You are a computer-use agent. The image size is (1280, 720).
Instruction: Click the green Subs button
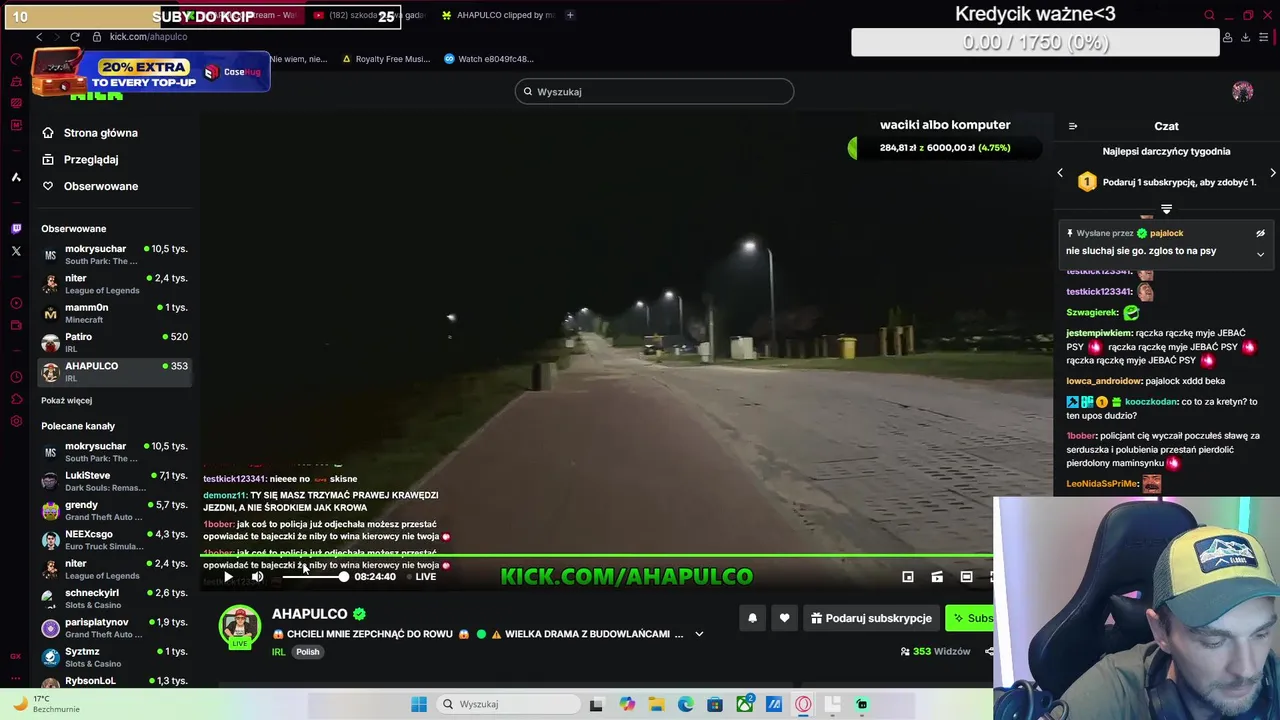coord(970,618)
